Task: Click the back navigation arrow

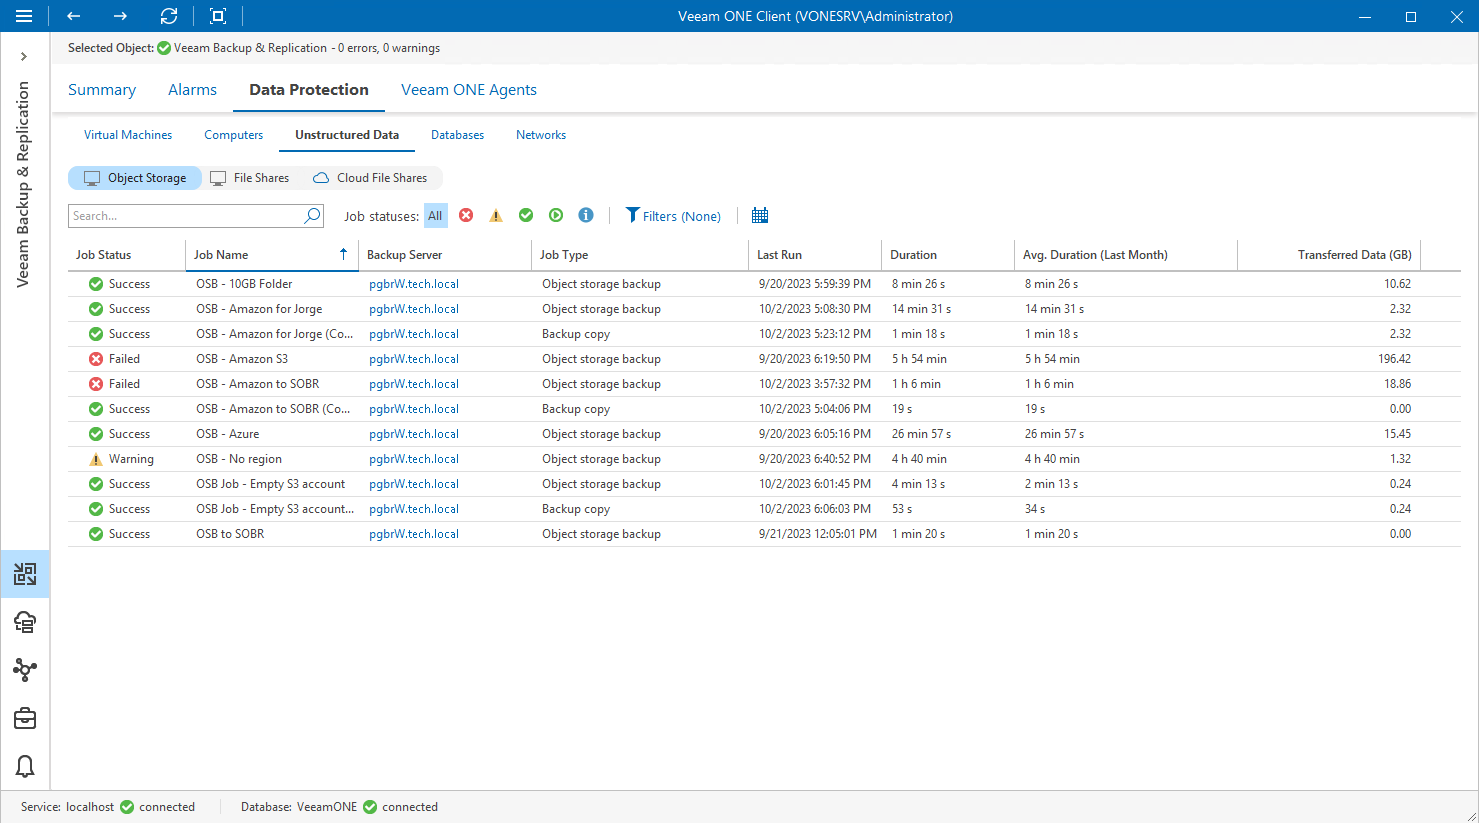Action: [72, 16]
